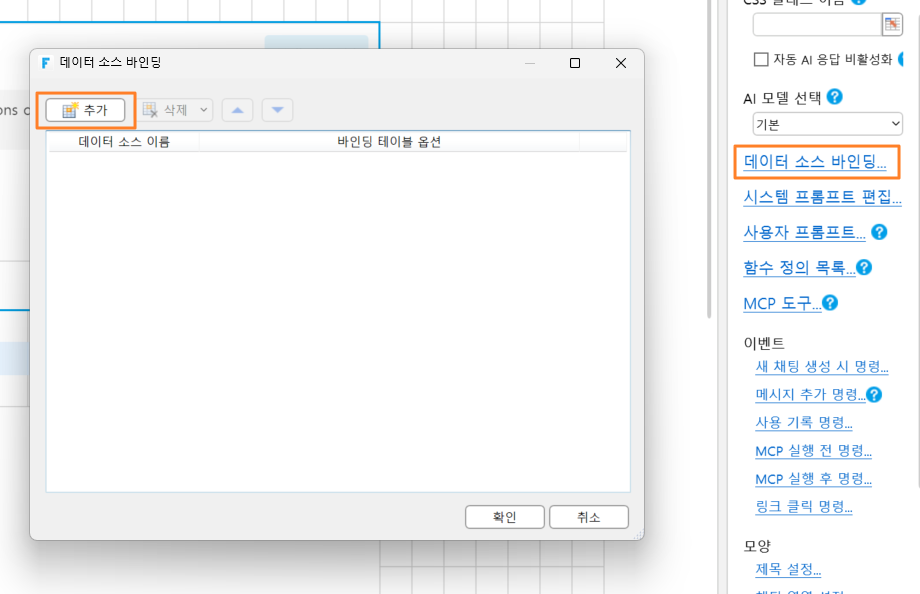Open the AI model dropdown showing 기본
This screenshot has width=920, height=594.
click(x=827, y=124)
